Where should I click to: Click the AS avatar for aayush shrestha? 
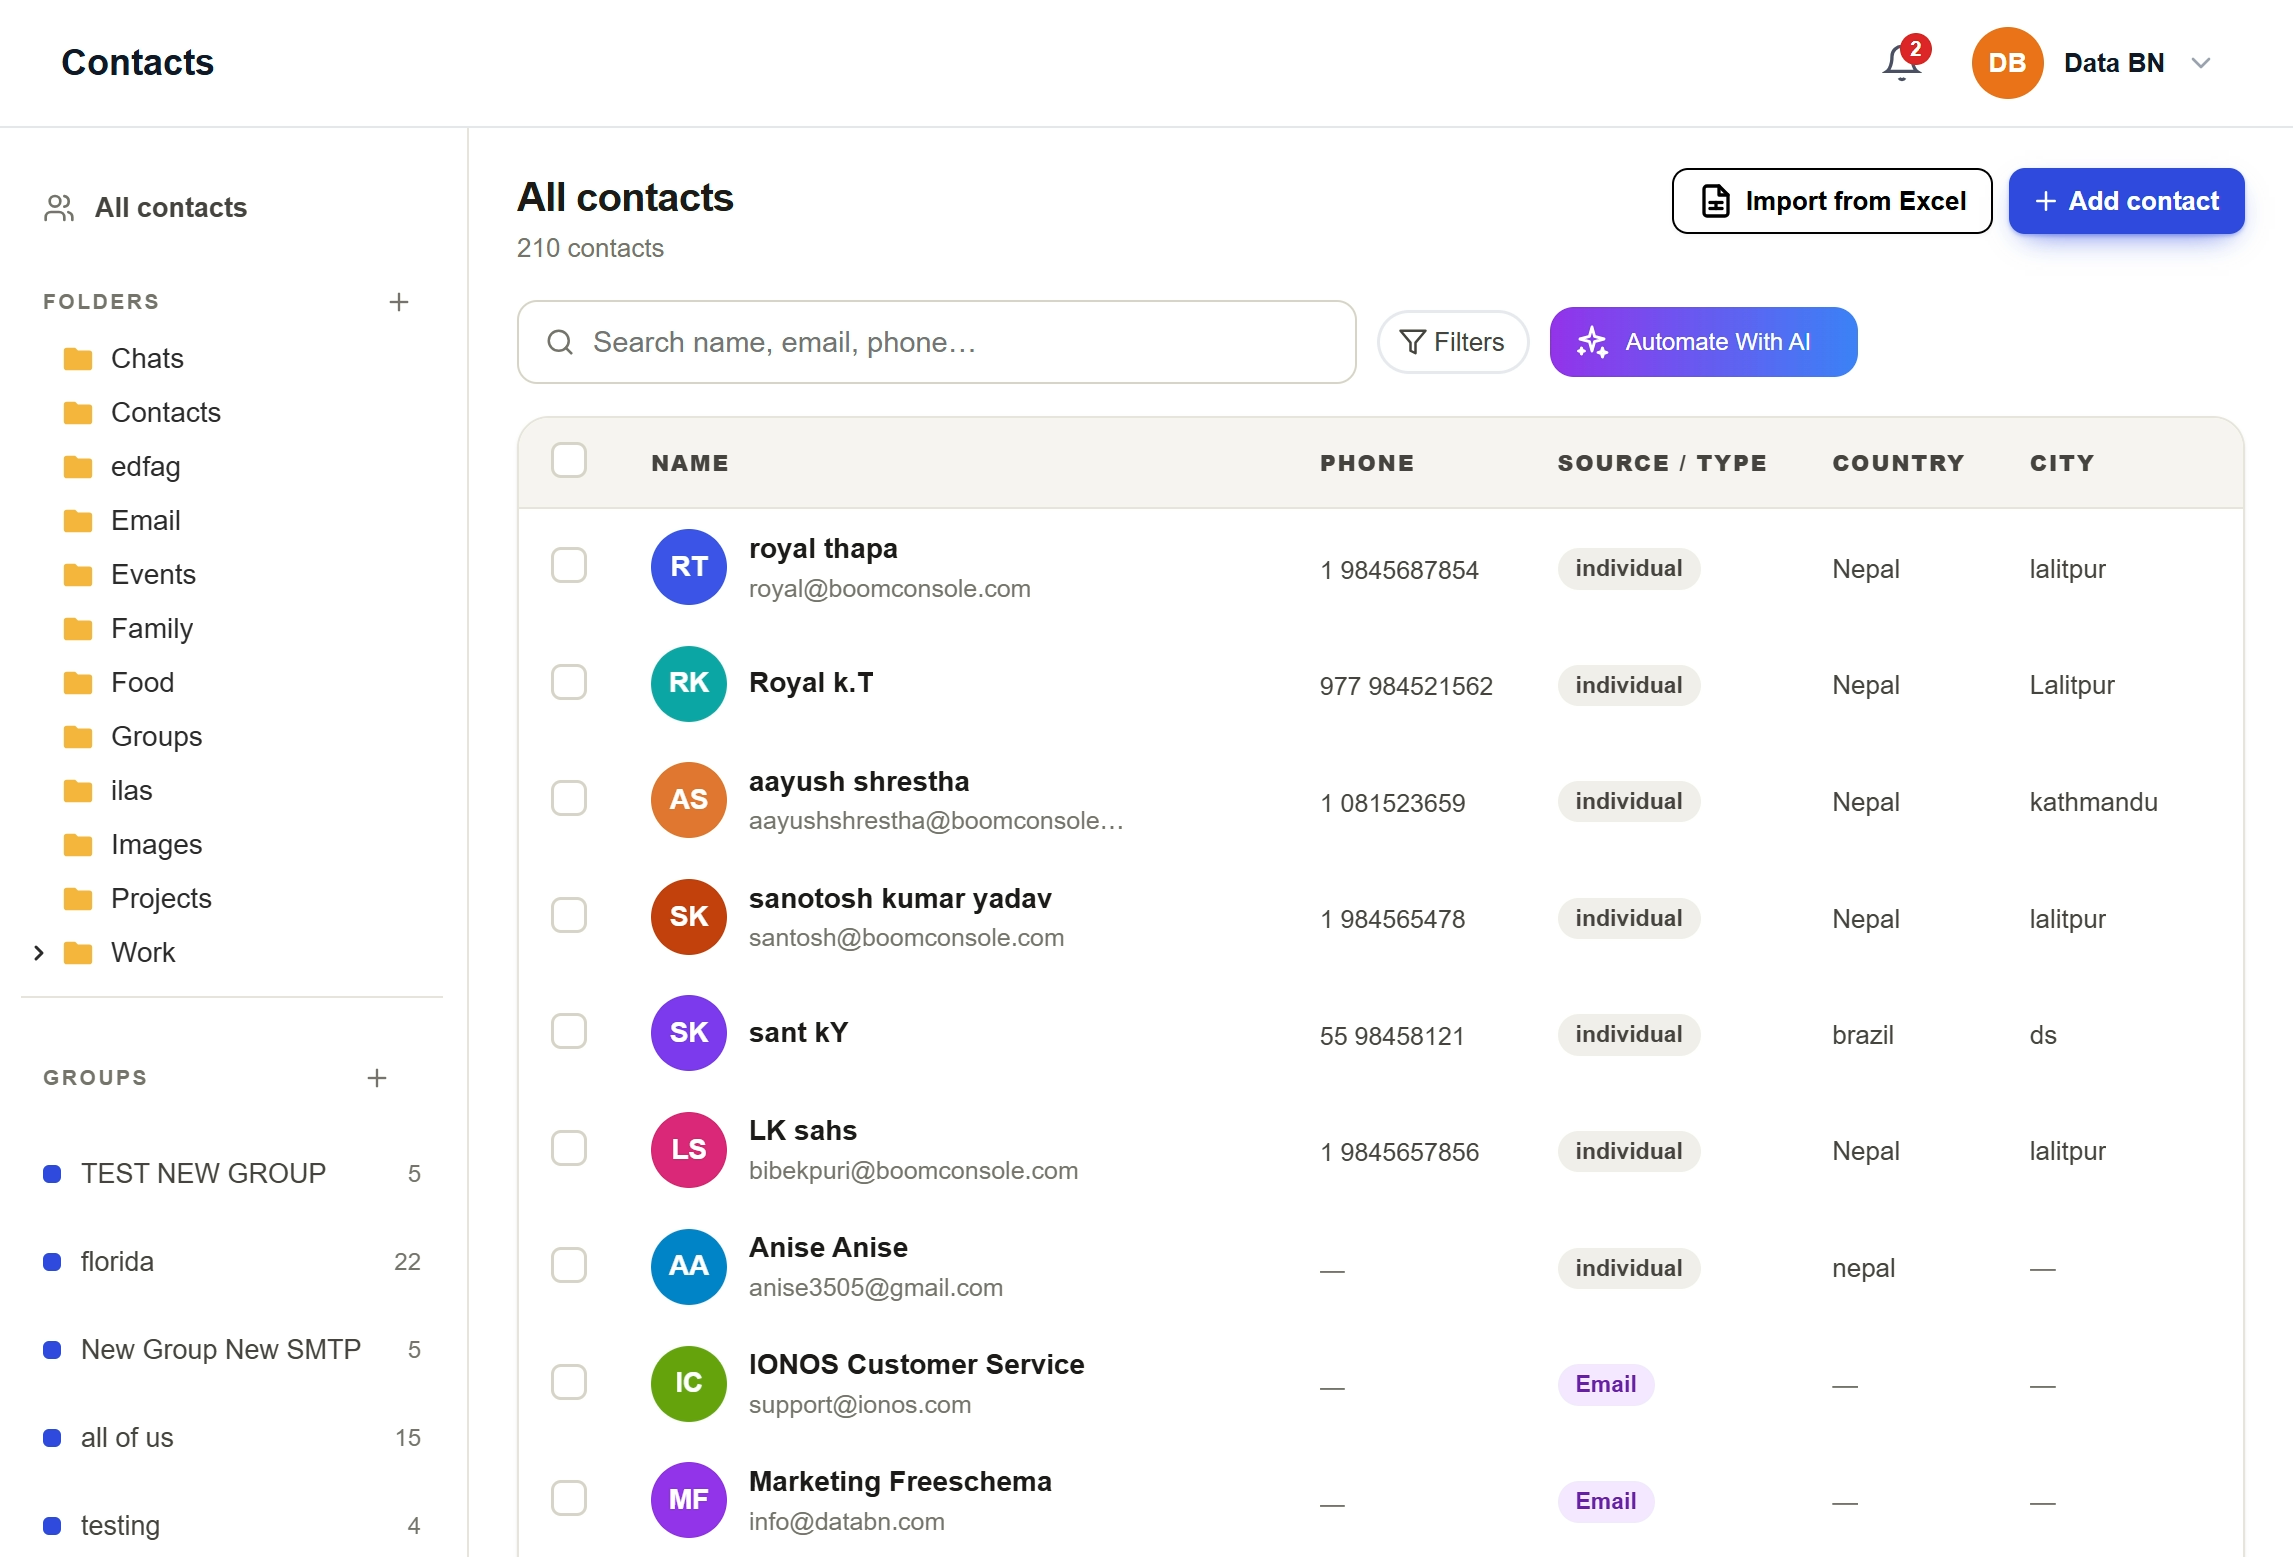point(689,800)
